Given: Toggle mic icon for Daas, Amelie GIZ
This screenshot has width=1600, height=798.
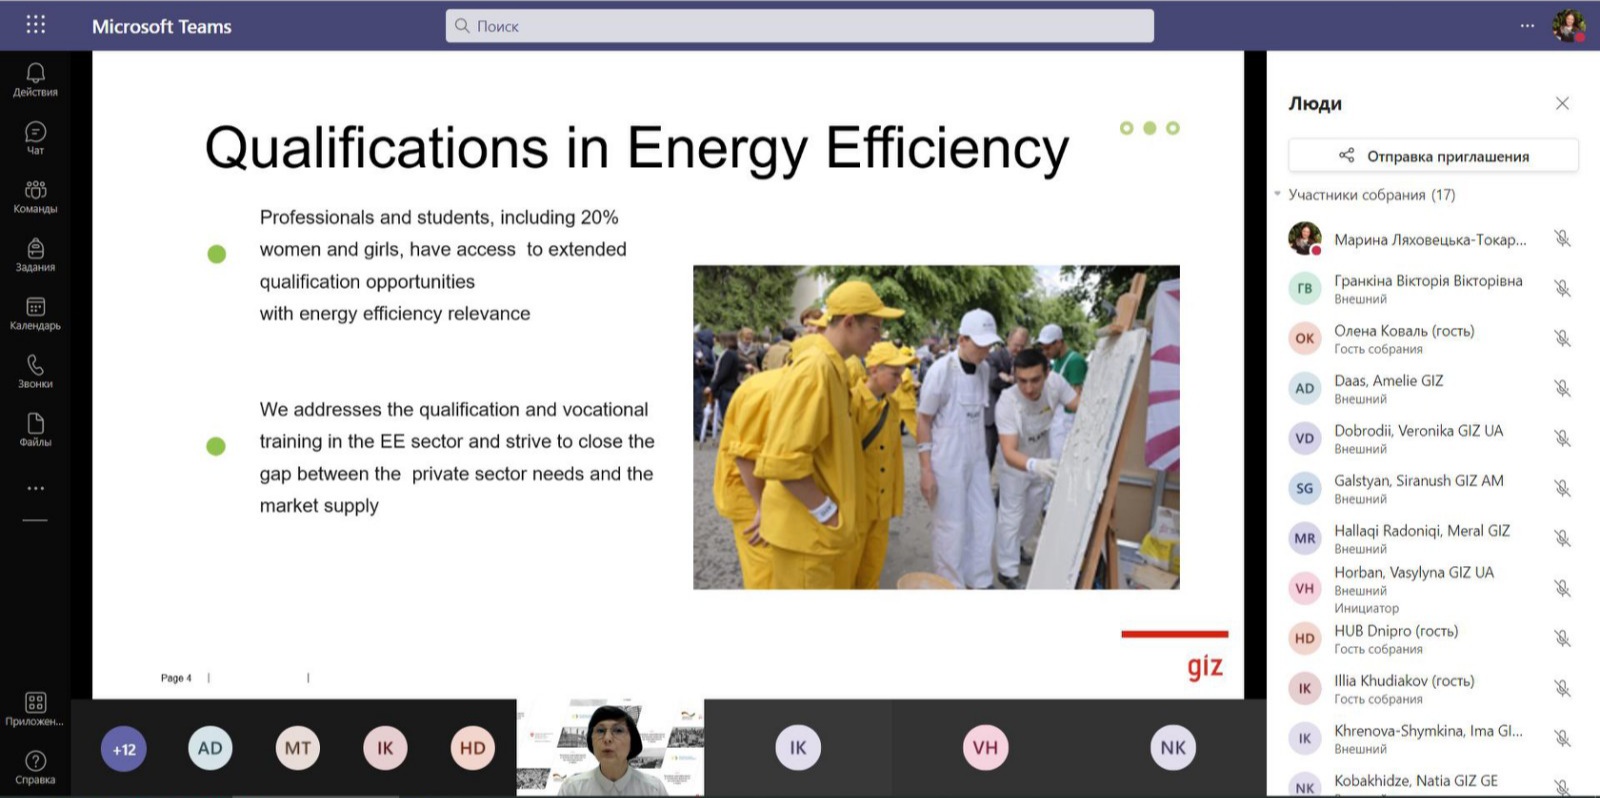Looking at the screenshot, I should click(x=1562, y=388).
